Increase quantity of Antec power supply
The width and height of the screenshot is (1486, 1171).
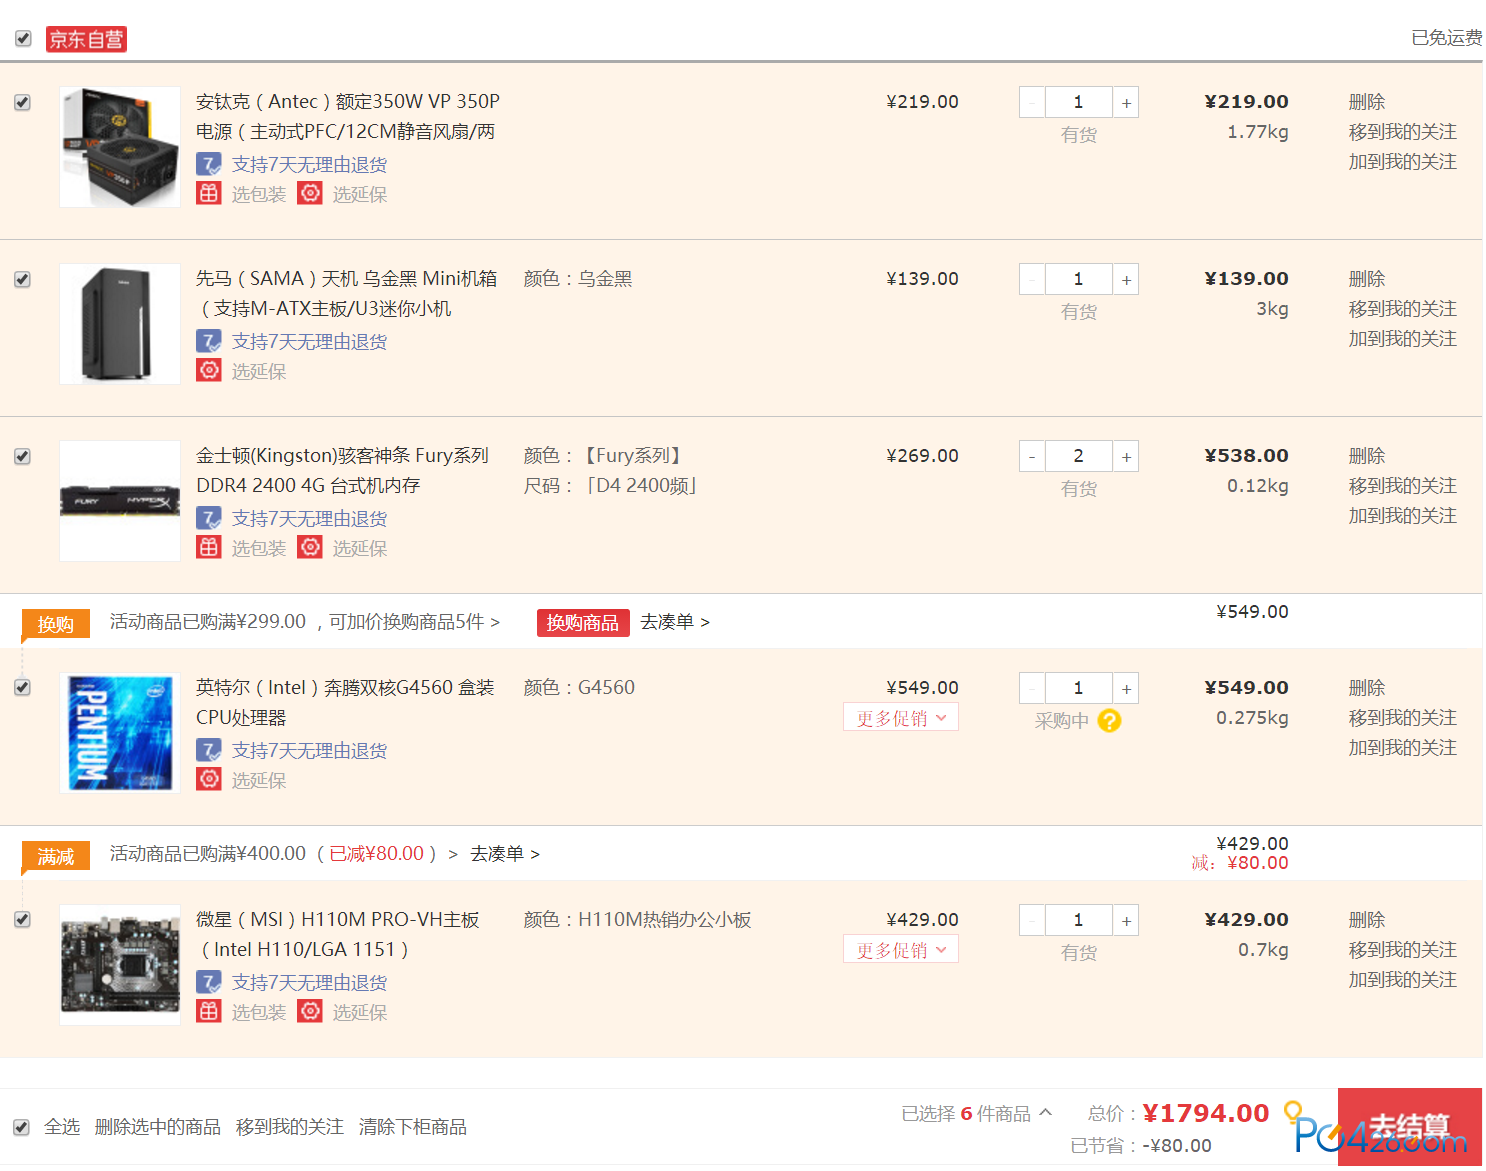(x=1126, y=102)
